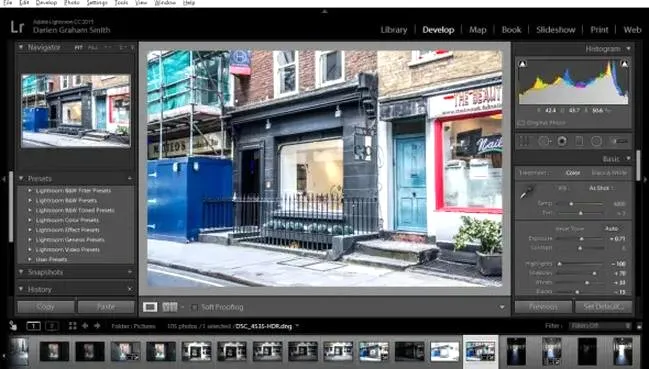Image resolution: width=649 pixels, height=369 pixels.
Task: Collapse the Presets panel
Action: [21, 178]
